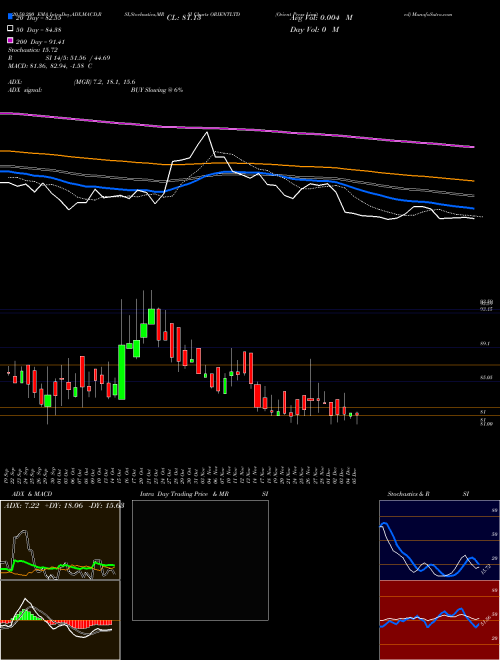The image size is (500, 660).
Task: Click the 'MACD: 81.86, 82.94, -1.58' line
Action: [x=50, y=66]
